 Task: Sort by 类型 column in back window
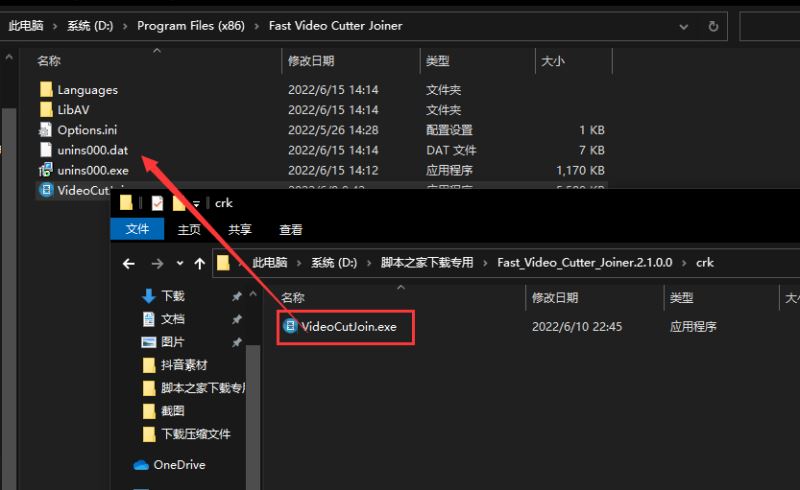tap(438, 61)
